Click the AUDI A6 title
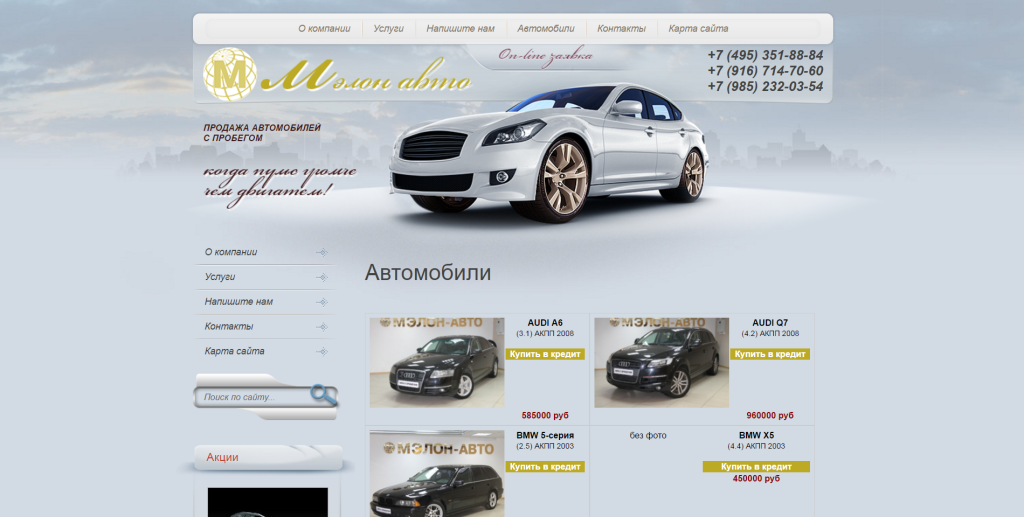 click(545, 322)
